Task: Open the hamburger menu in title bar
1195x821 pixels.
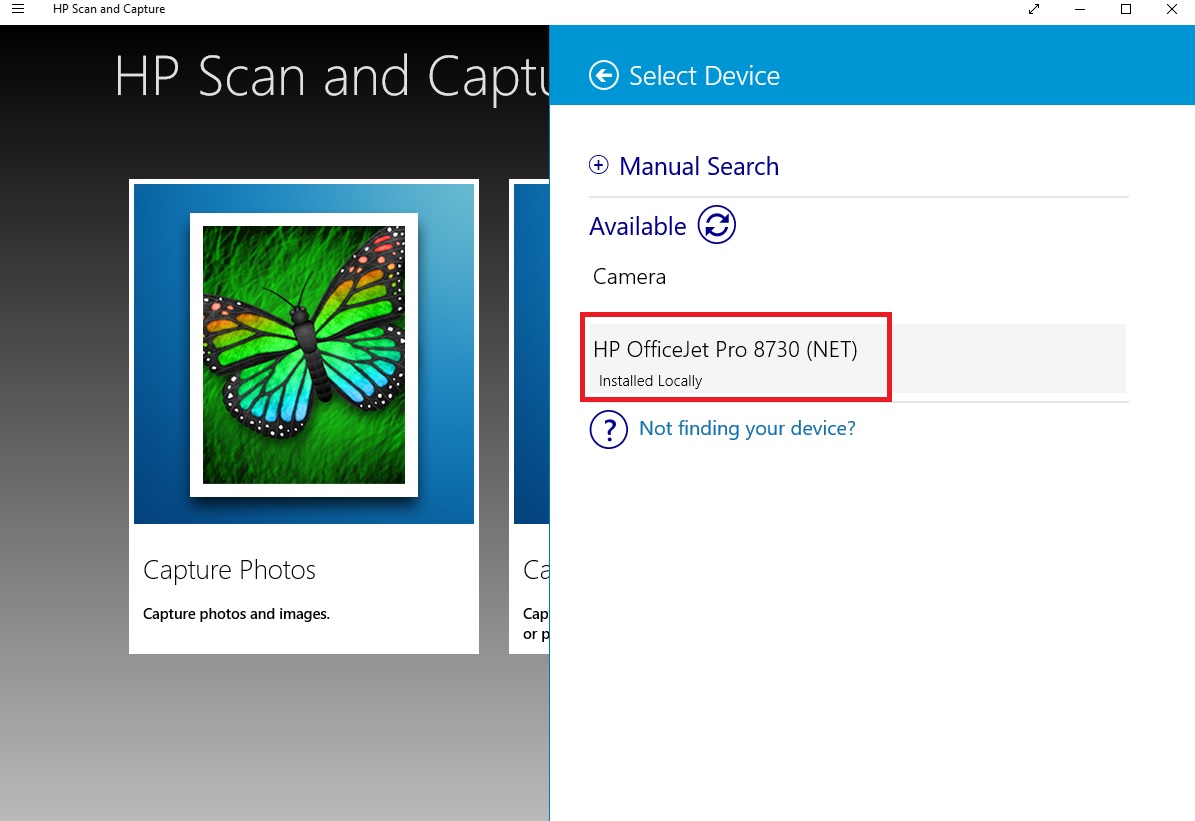Action: (x=18, y=9)
